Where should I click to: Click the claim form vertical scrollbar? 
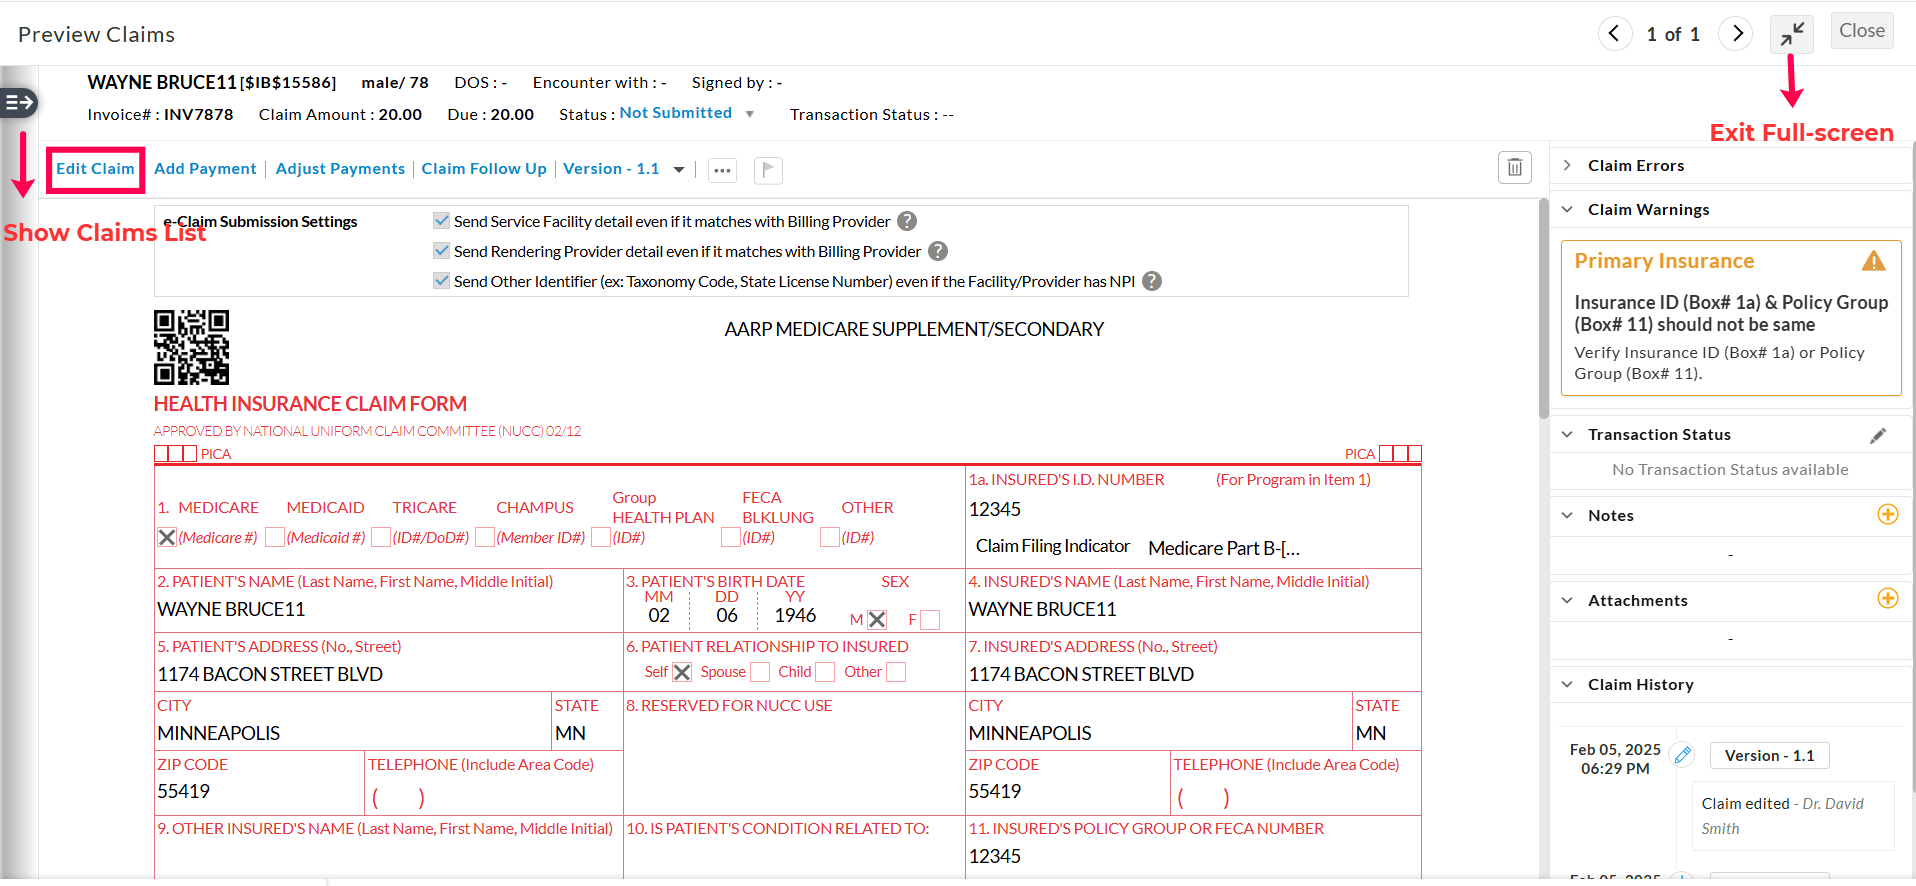1544,308
